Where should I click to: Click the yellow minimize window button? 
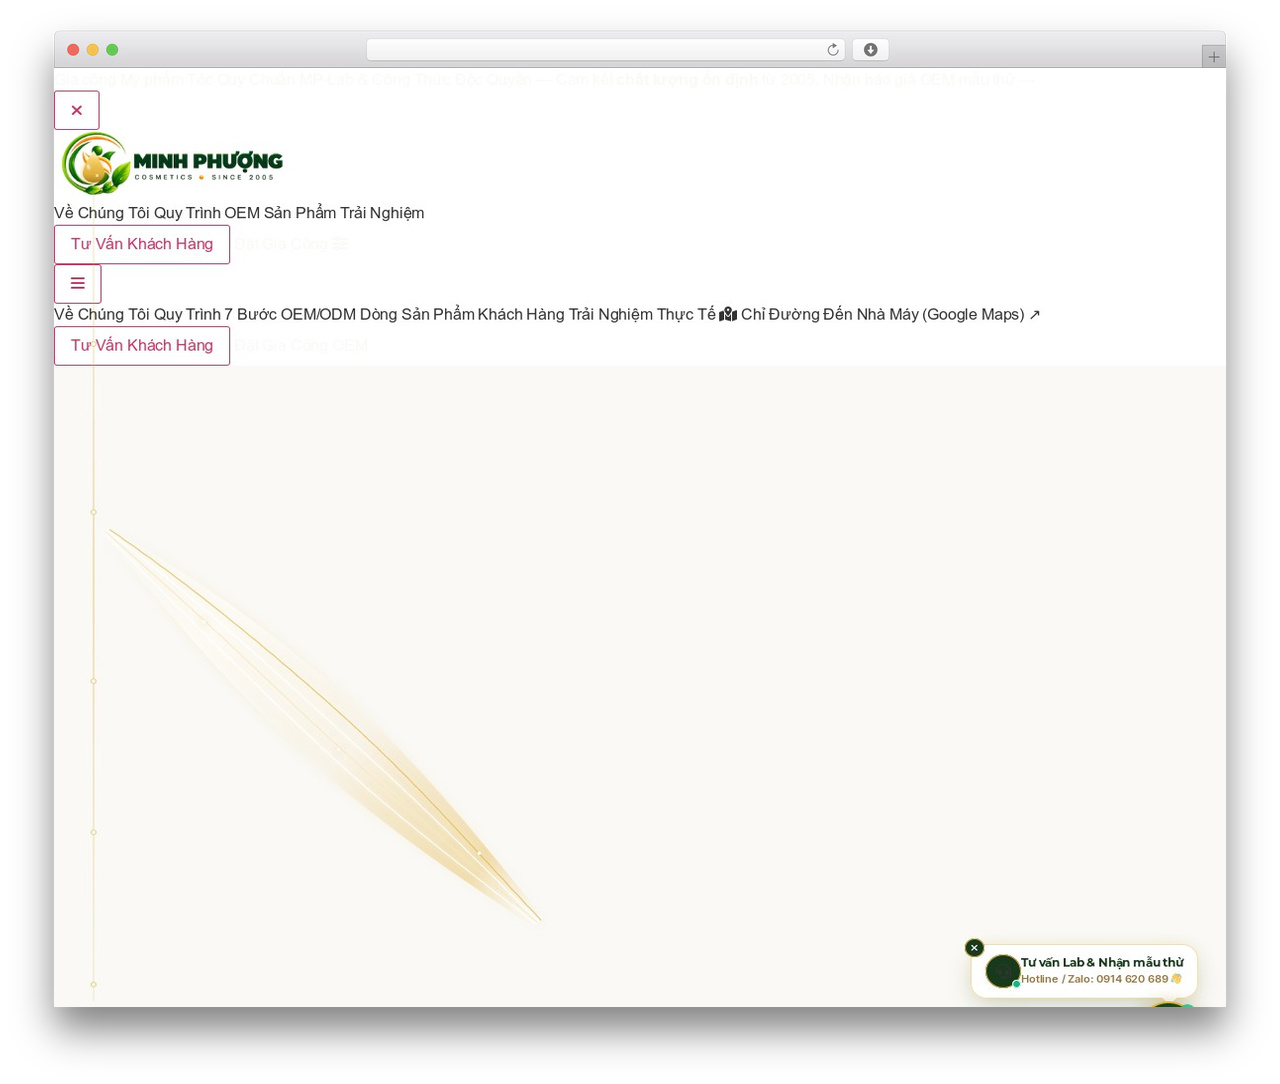point(93,50)
